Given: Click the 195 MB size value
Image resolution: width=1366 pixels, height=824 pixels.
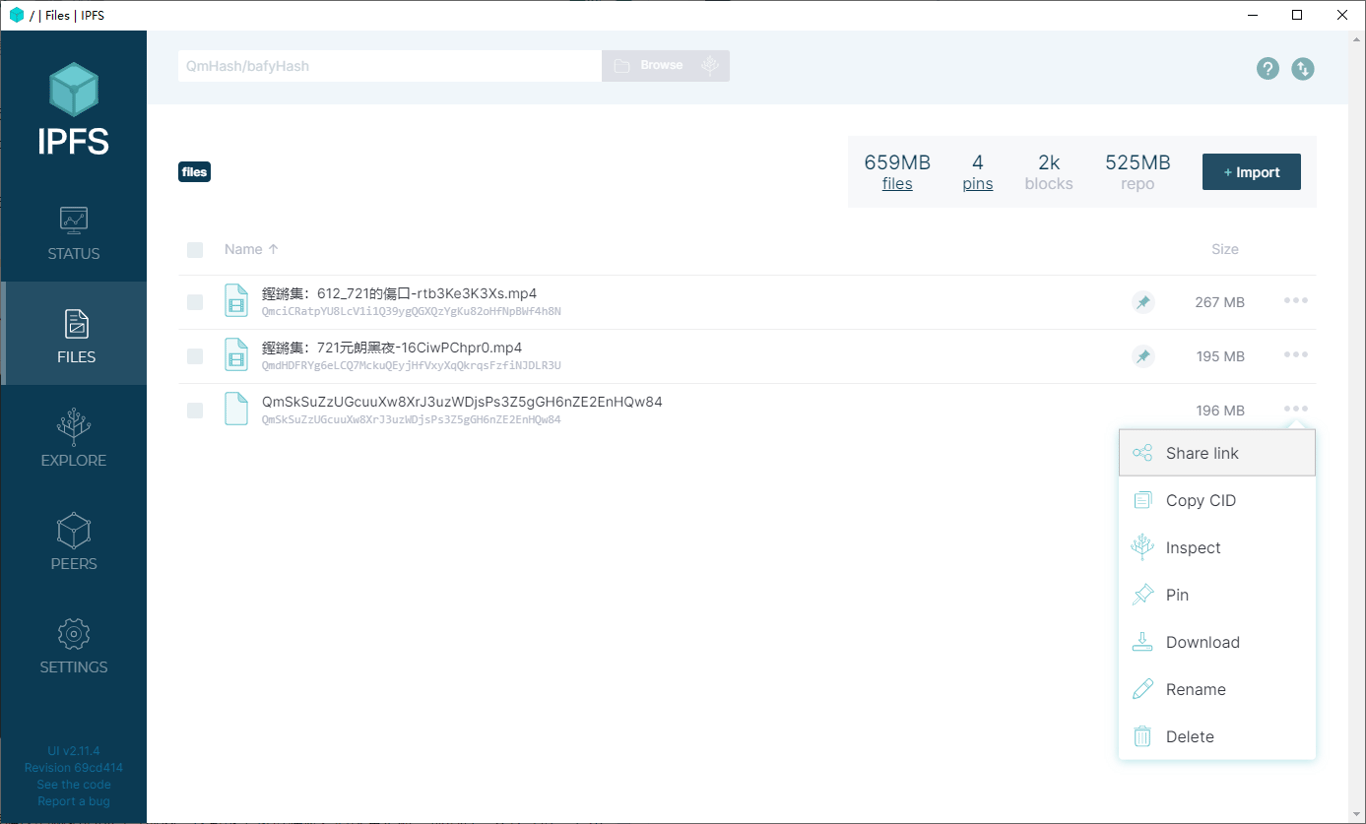Looking at the screenshot, I should [1219, 356].
